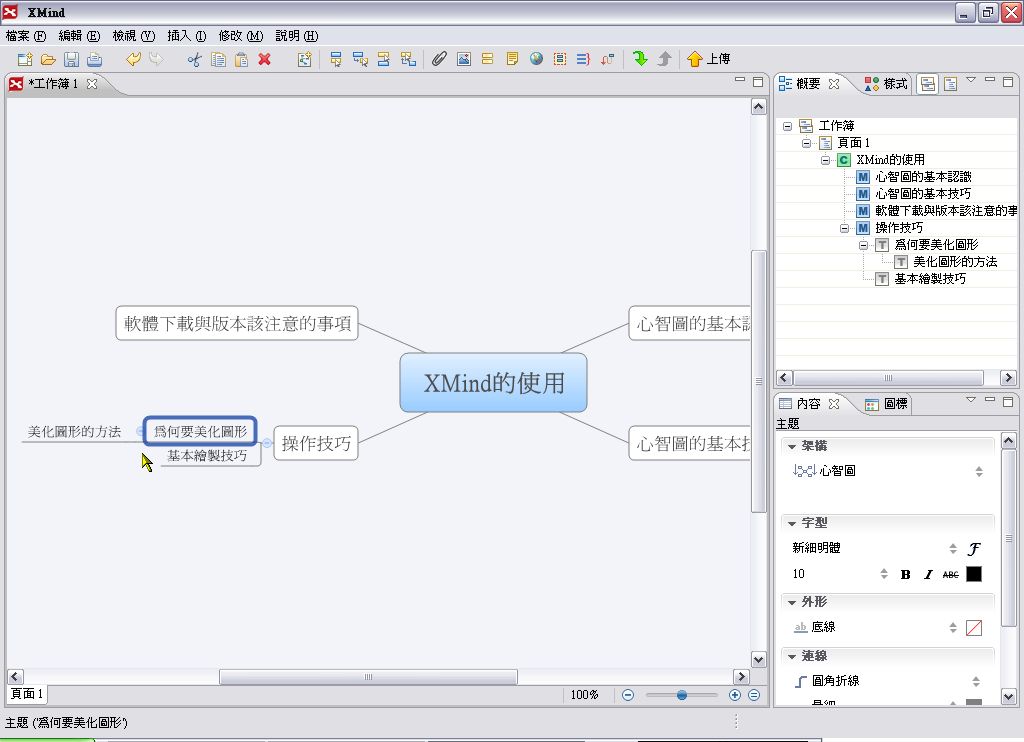Image resolution: width=1024 pixels, height=742 pixels.
Task: Collapse the 字型 section
Action: [792, 523]
